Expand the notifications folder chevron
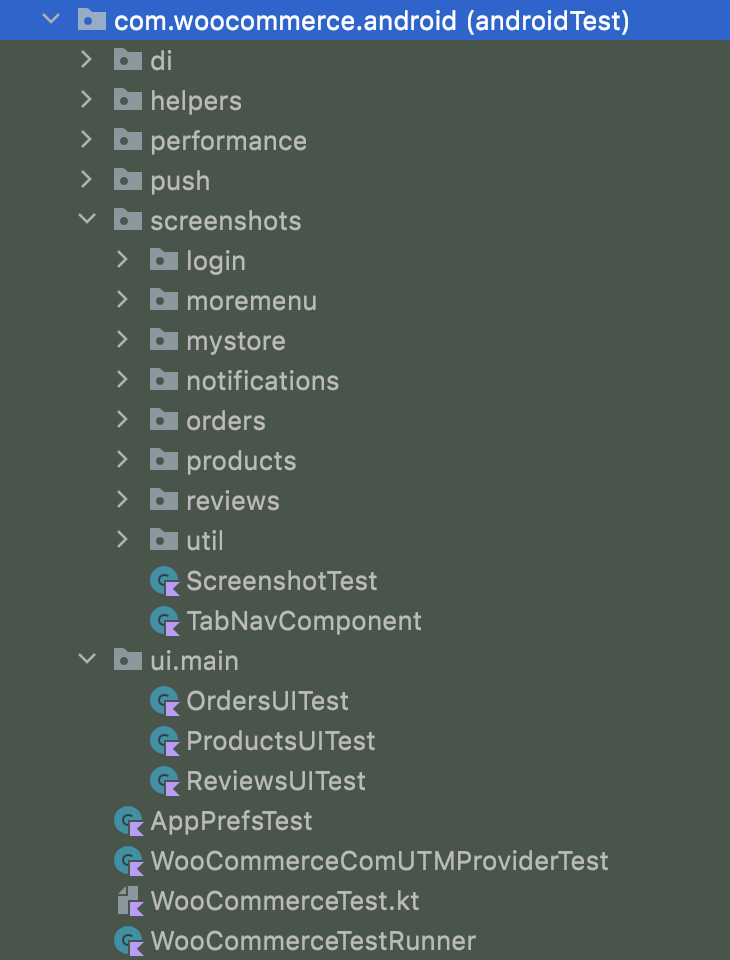The width and height of the screenshot is (730, 960). (x=122, y=380)
